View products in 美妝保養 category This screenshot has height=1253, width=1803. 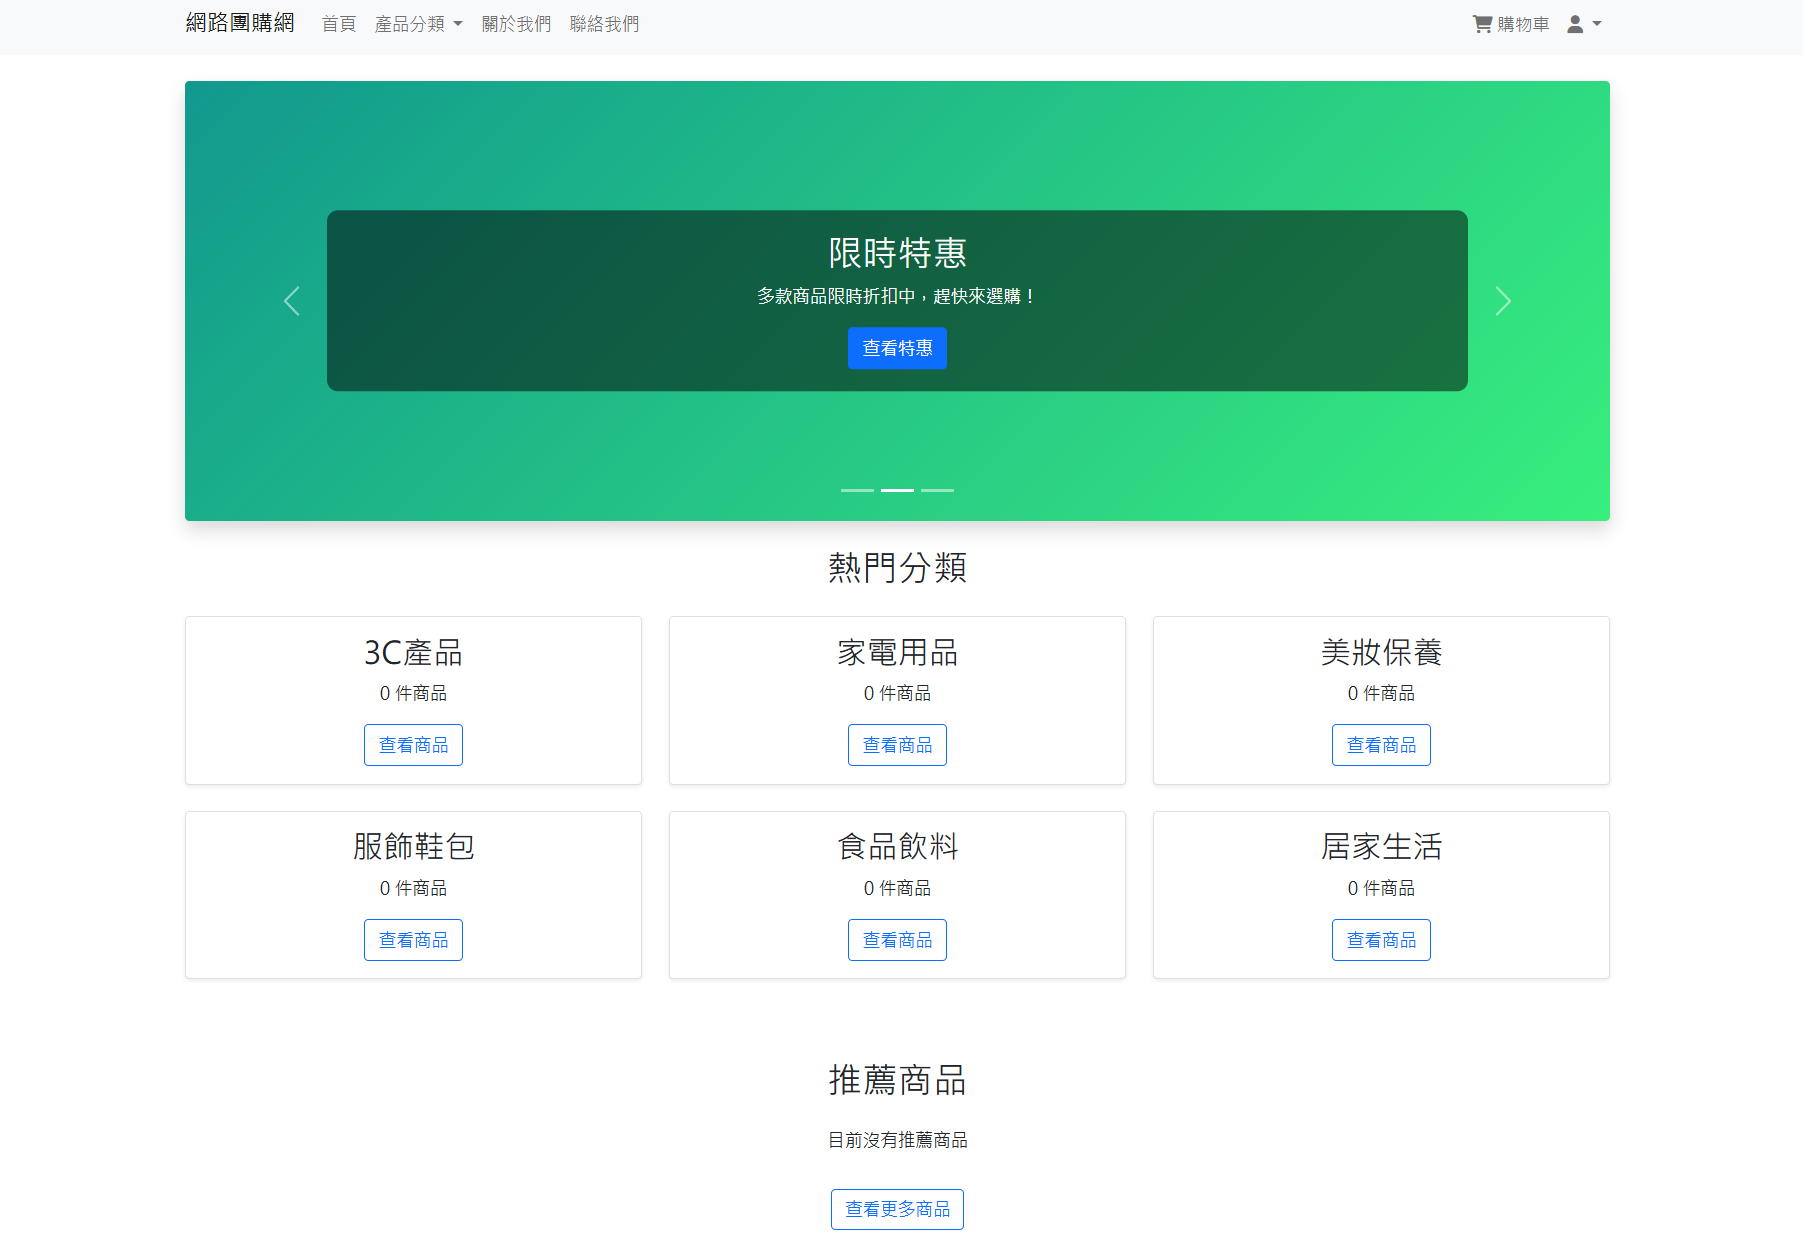pyautogui.click(x=1381, y=744)
